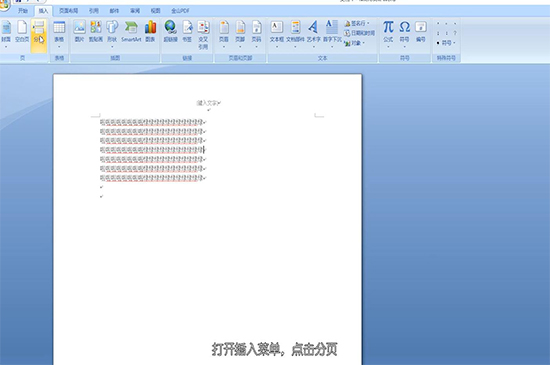Open the signature line (签名行) dropdown
Viewport: 550px width, 365px height.
[x=357, y=23]
